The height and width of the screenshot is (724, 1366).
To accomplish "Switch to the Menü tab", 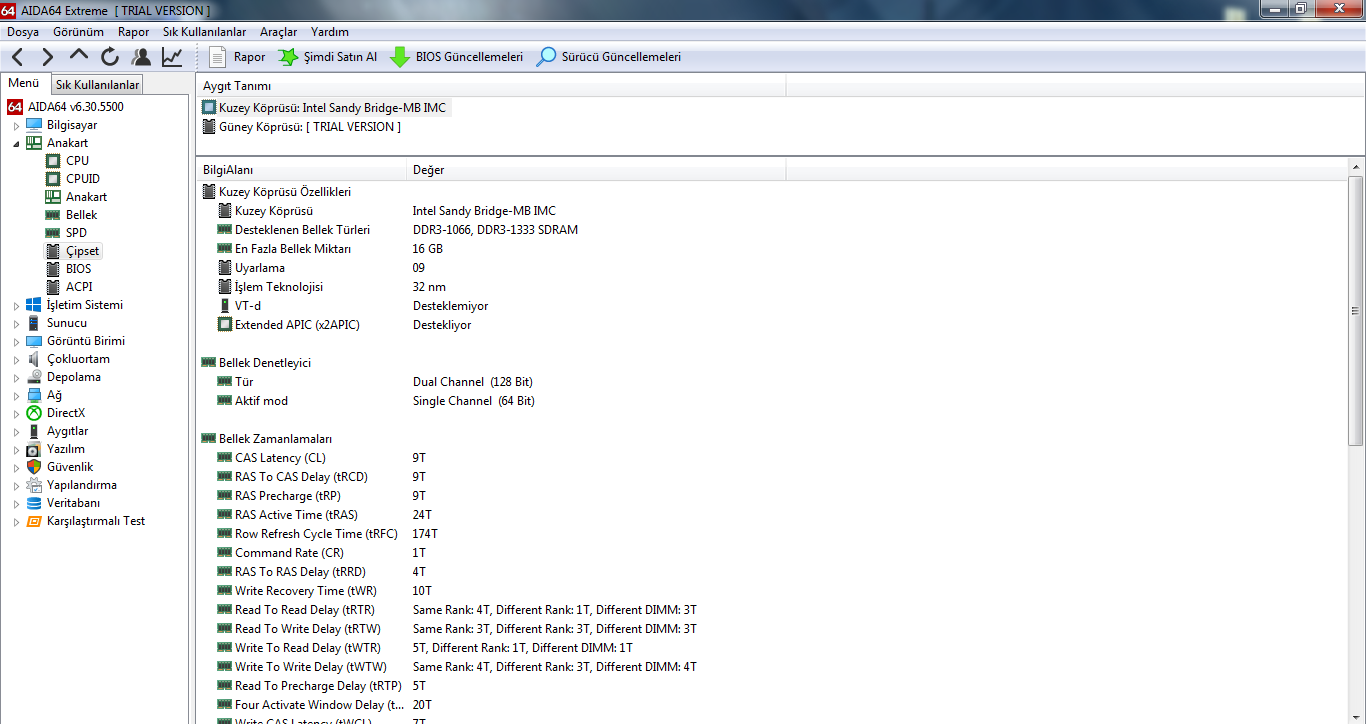I will pyautogui.click(x=24, y=83).
